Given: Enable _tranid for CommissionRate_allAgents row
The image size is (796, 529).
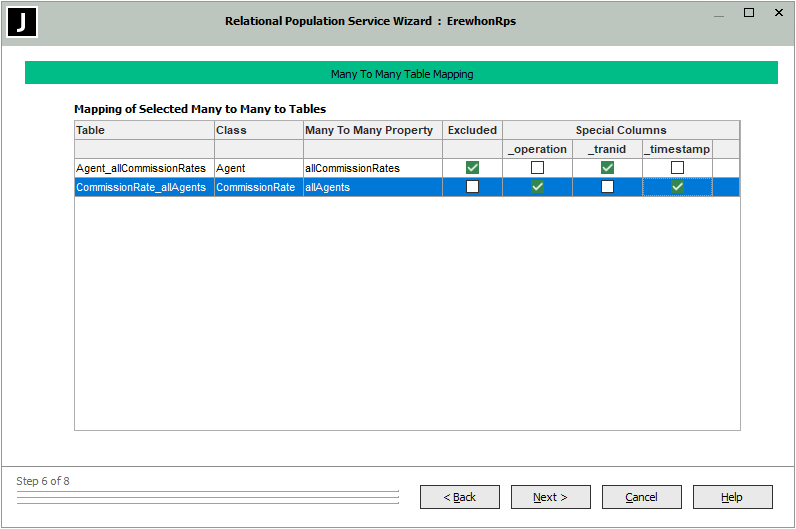Looking at the screenshot, I should click(607, 187).
